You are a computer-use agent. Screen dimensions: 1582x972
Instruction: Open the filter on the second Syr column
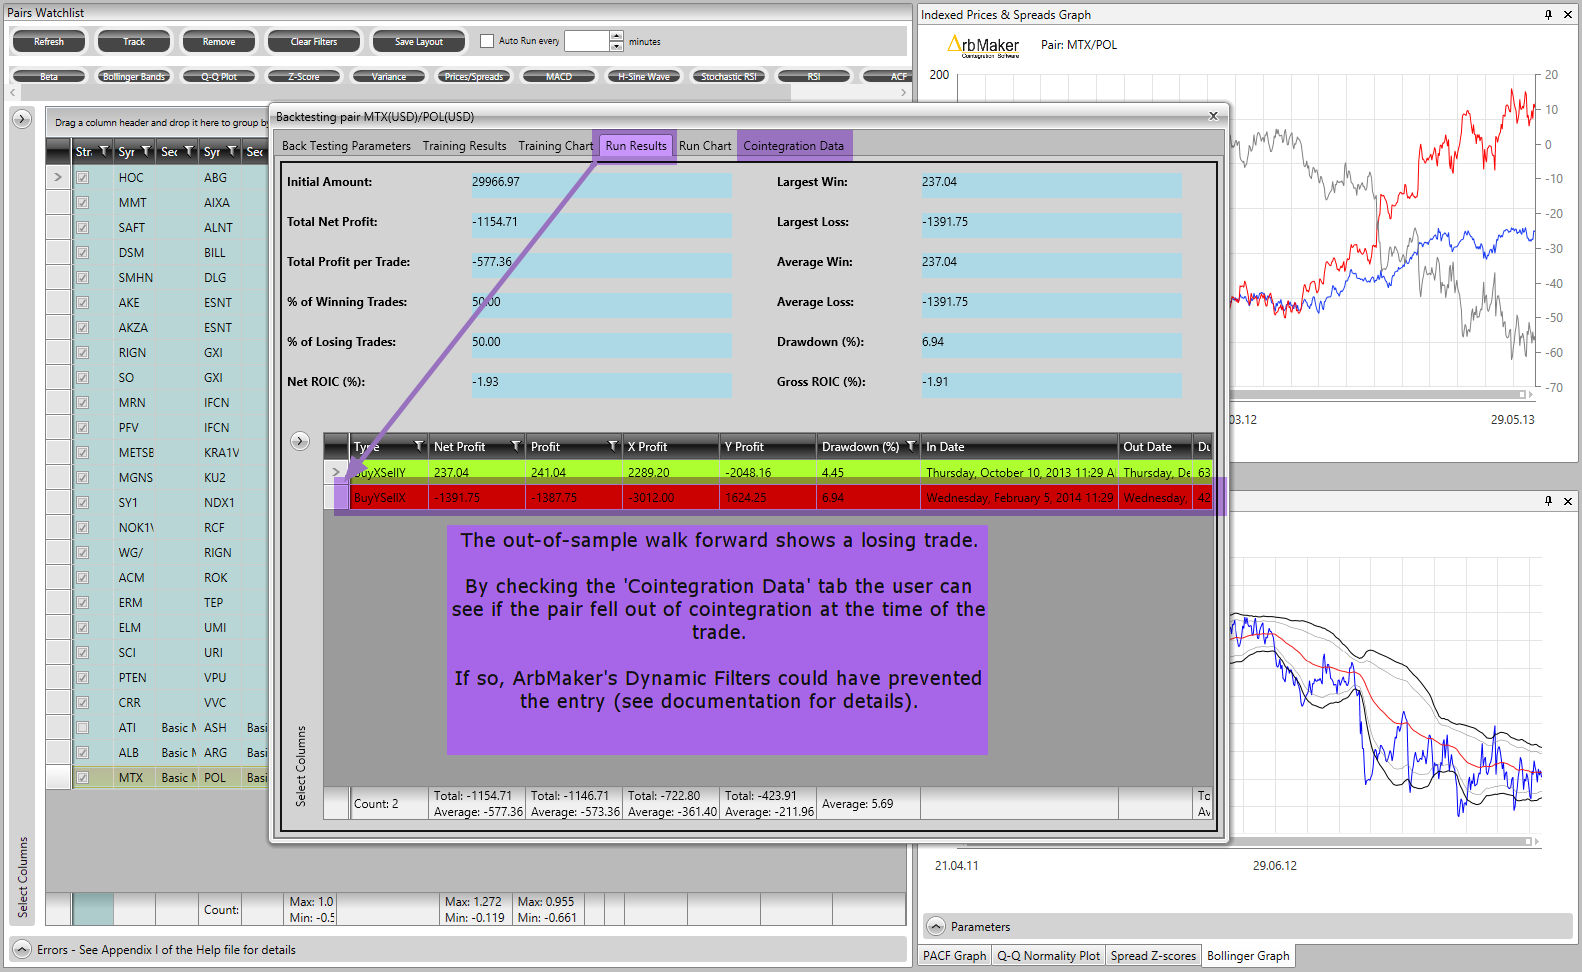click(x=232, y=152)
